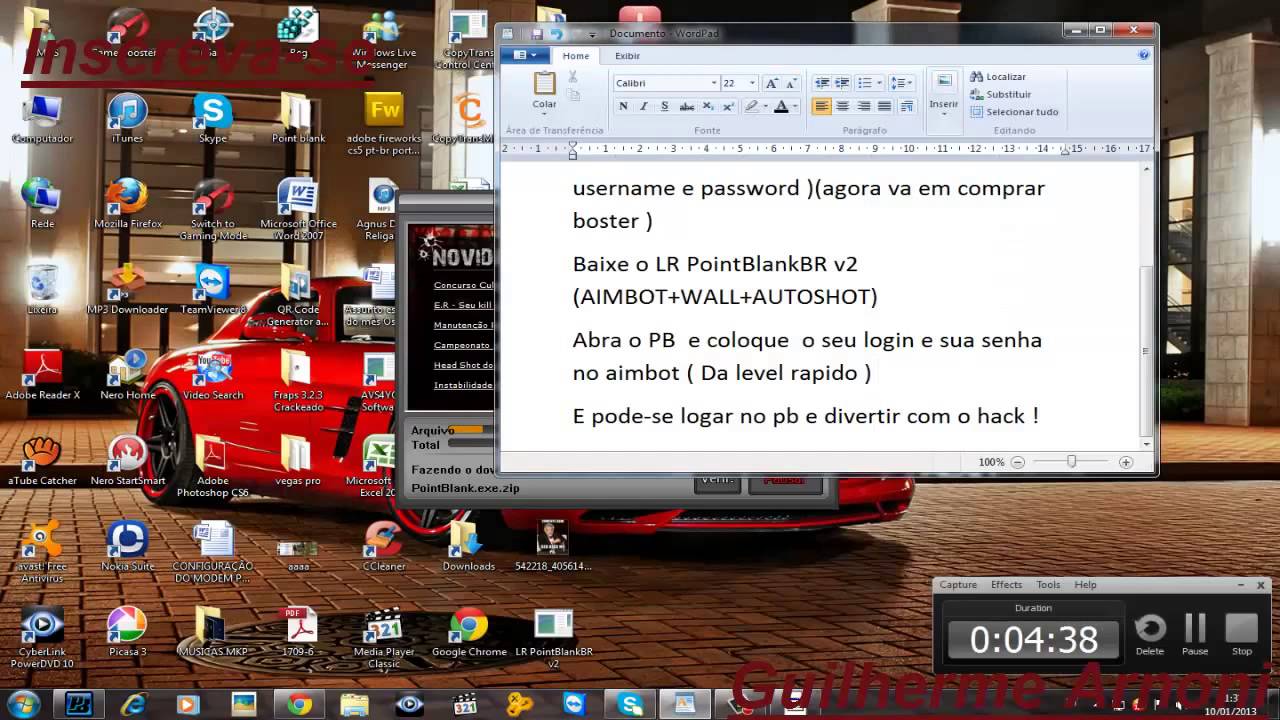Set paragraph alignment to center

point(843,106)
